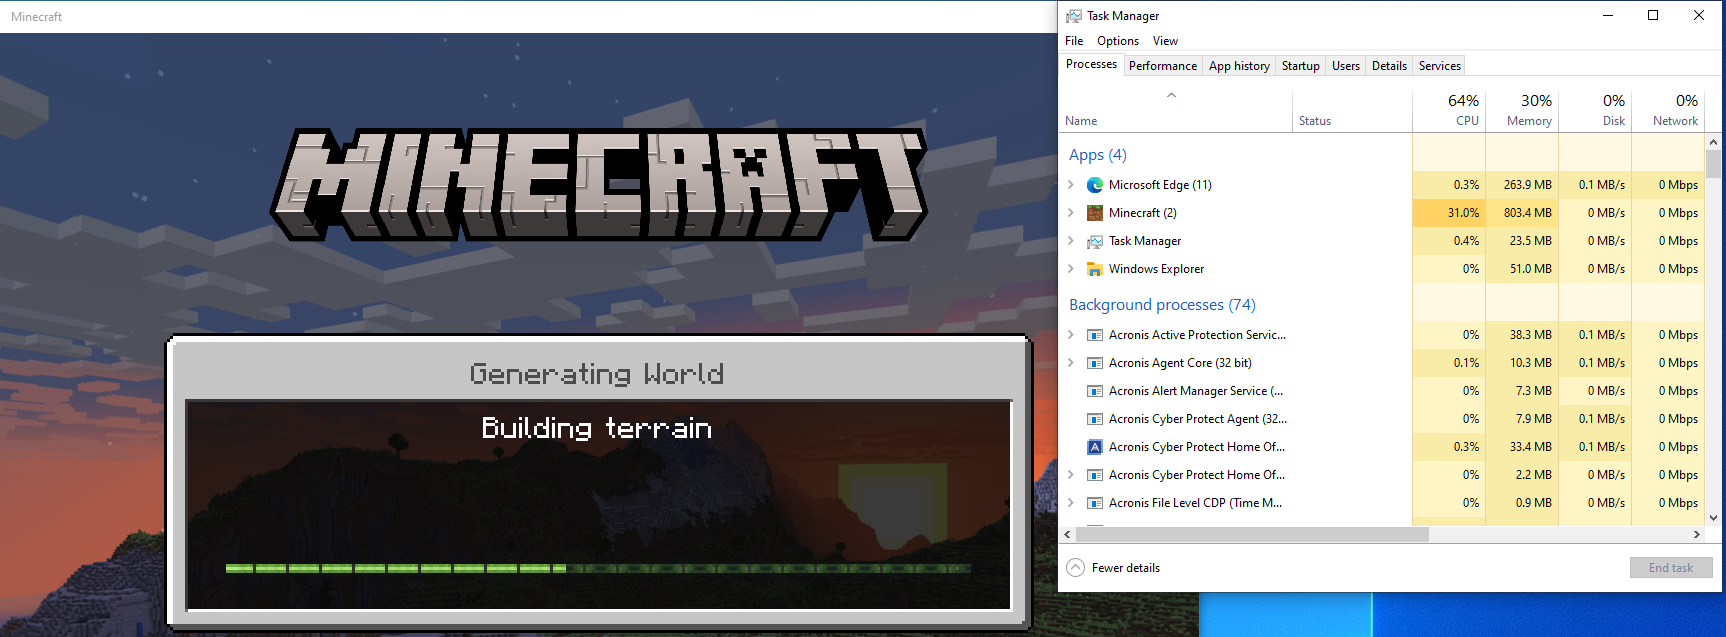Select the Processes tab

pos(1091,64)
